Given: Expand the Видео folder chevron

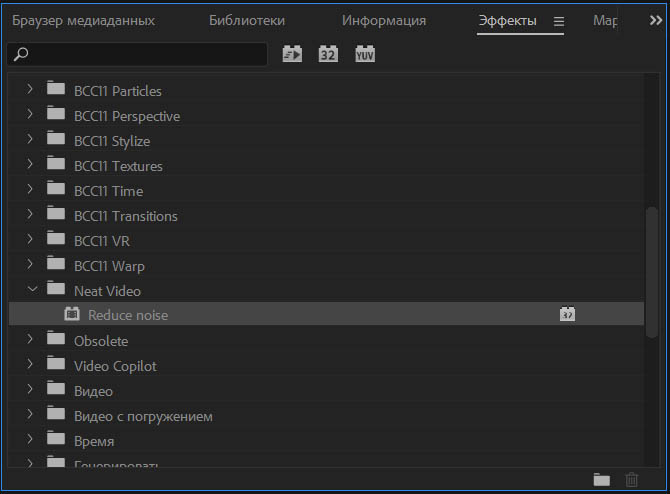Looking at the screenshot, I should click(29, 389).
